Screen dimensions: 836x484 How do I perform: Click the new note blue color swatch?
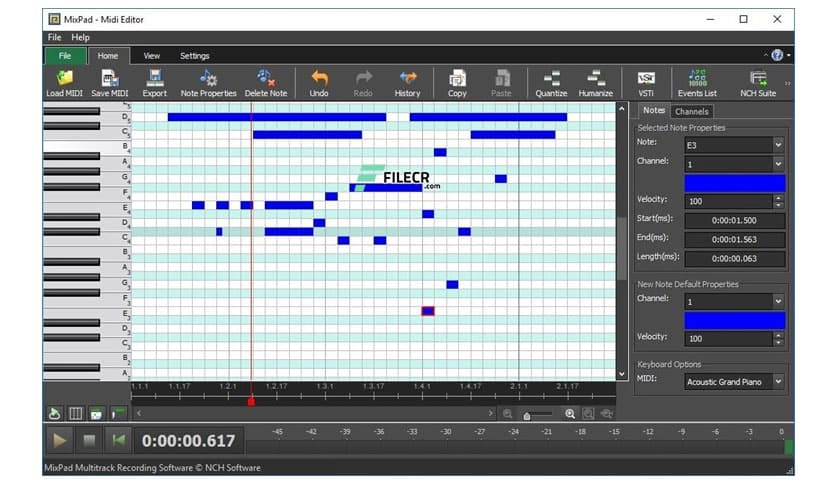click(735, 320)
